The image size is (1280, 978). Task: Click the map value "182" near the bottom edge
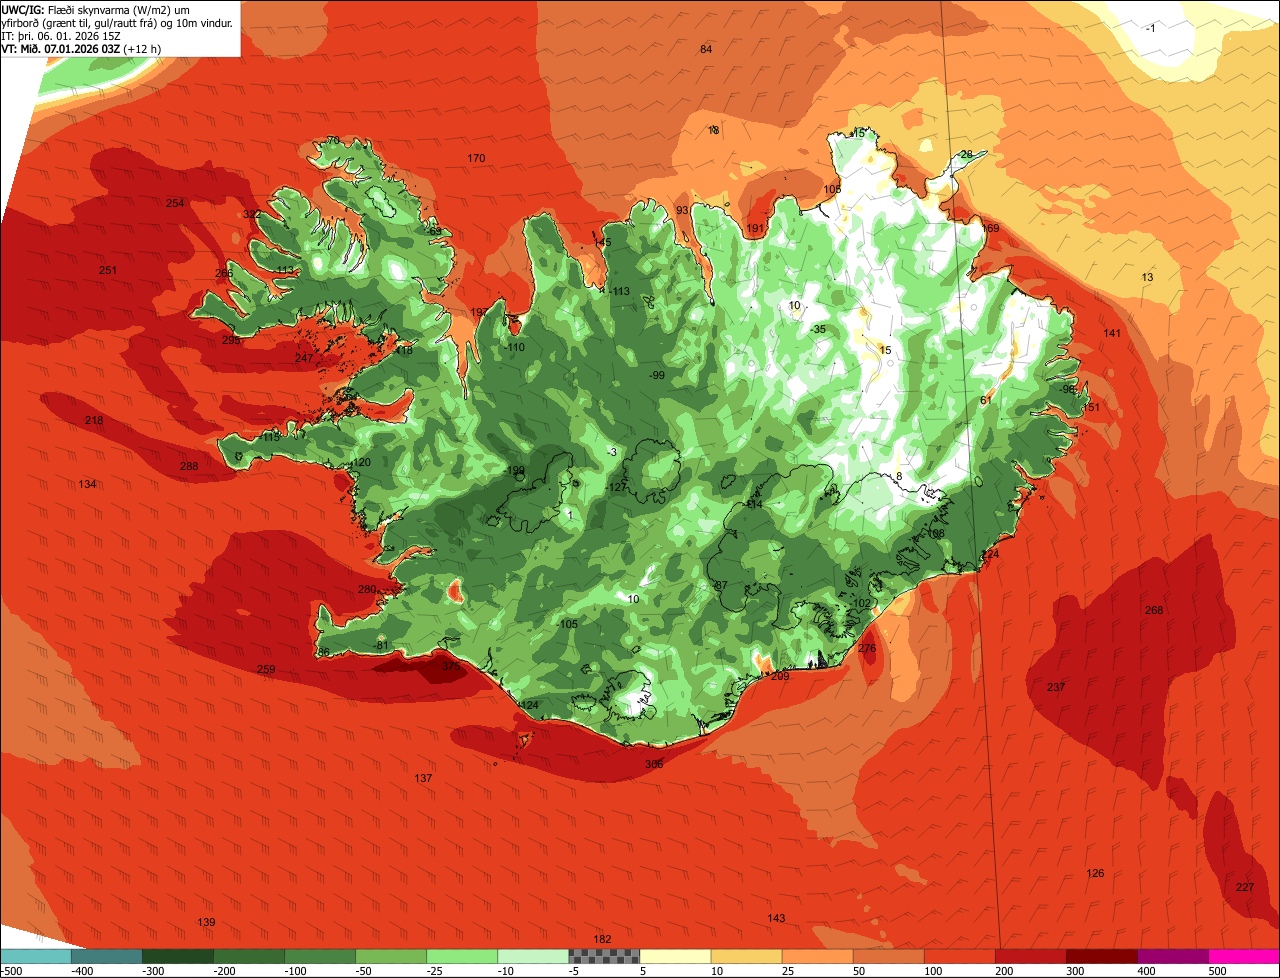click(x=602, y=939)
